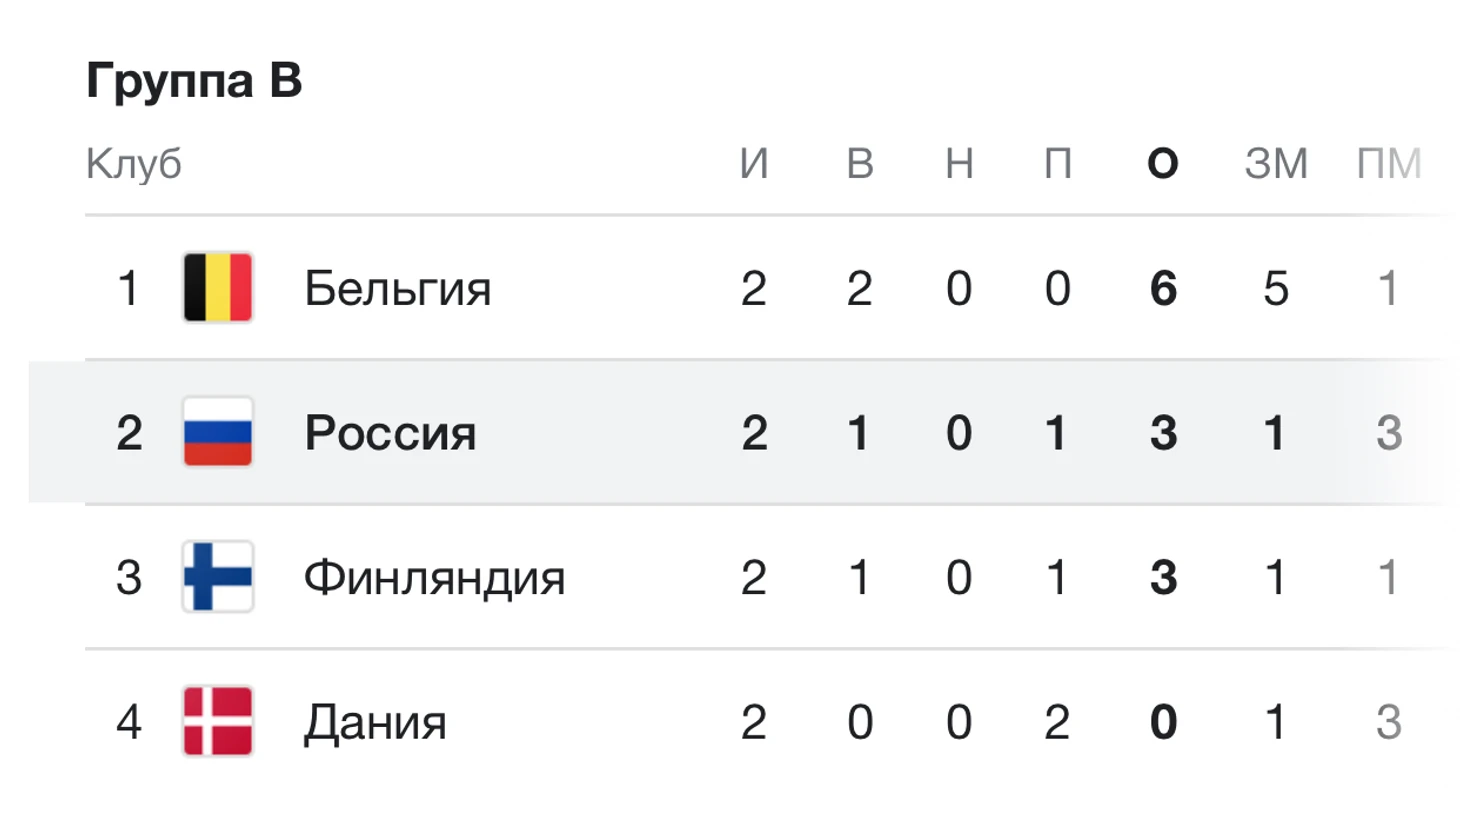Click Belgium's points value 6

coord(1163,289)
